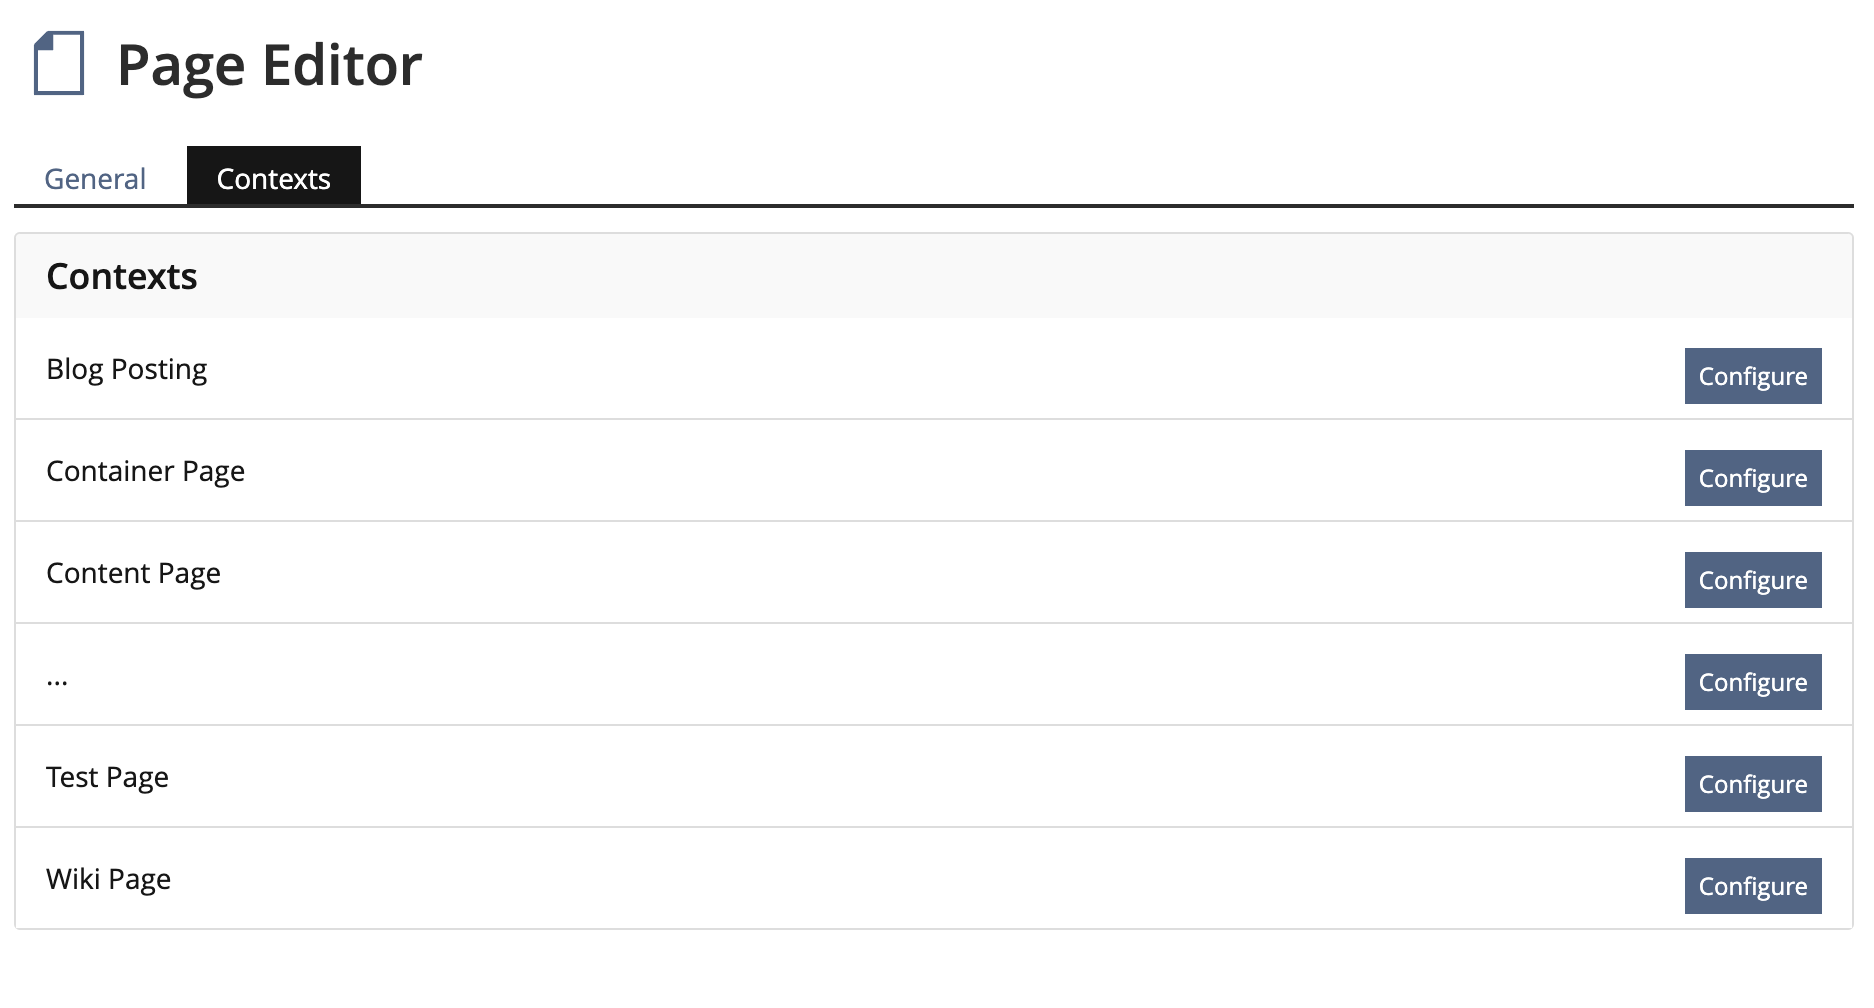Viewport: 1874px width, 1008px height.
Task: Switch to the General tab
Action: (95, 179)
